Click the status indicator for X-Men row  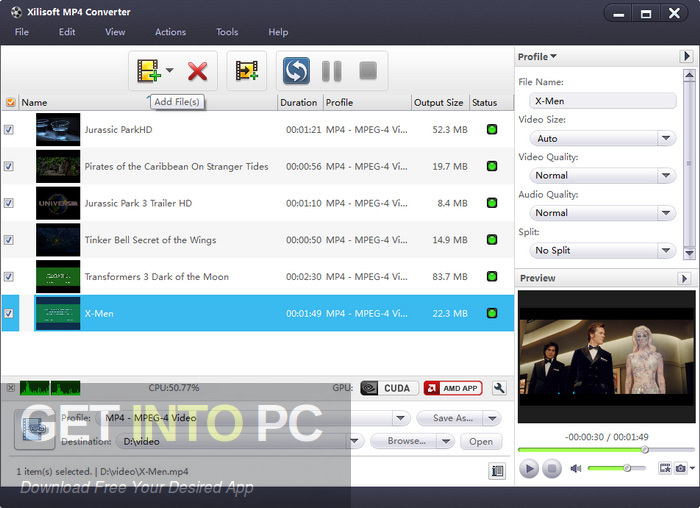pyautogui.click(x=492, y=313)
